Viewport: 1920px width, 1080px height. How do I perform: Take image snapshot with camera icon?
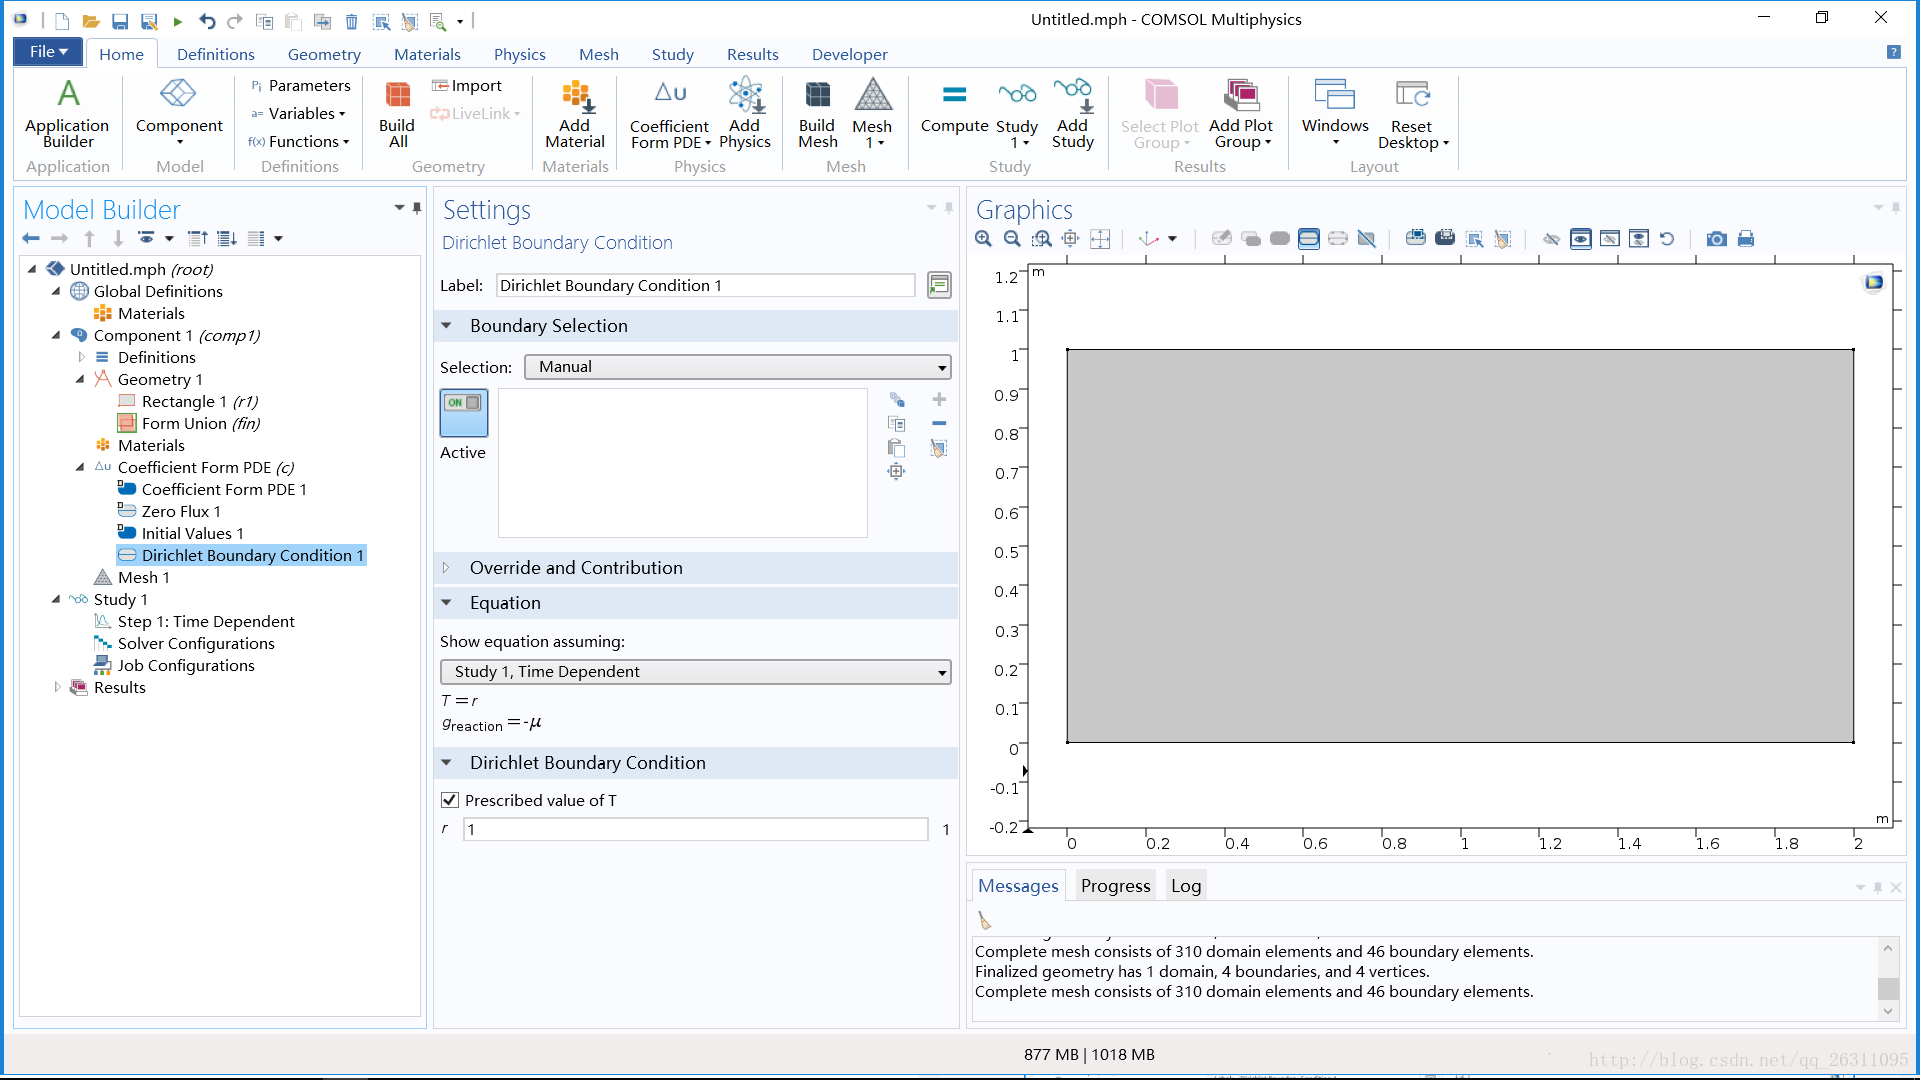tap(1717, 239)
